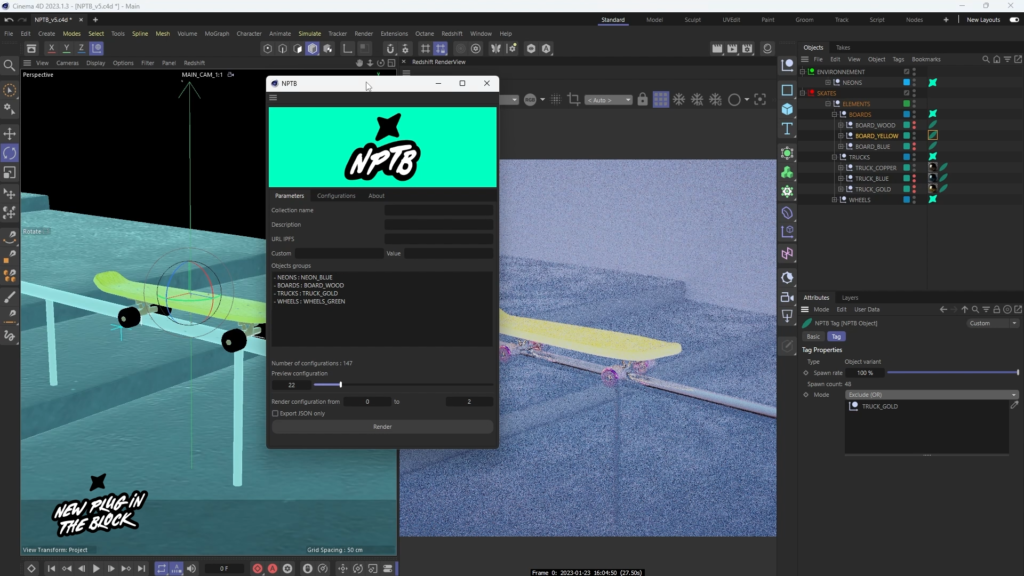Jump to the end of the timeline
The height and width of the screenshot is (576, 1024).
click(141, 569)
